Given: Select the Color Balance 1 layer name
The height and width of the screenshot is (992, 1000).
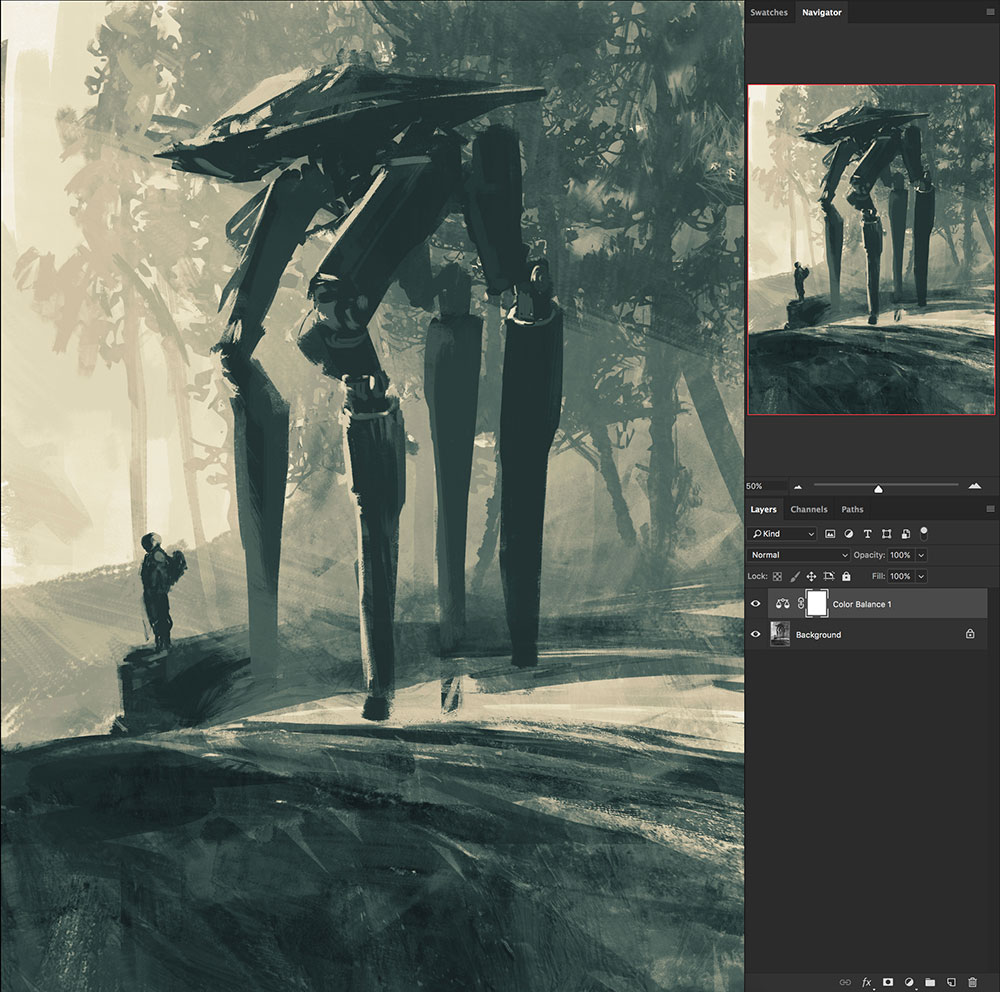Looking at the screenshot, I should tap(862, 604).
